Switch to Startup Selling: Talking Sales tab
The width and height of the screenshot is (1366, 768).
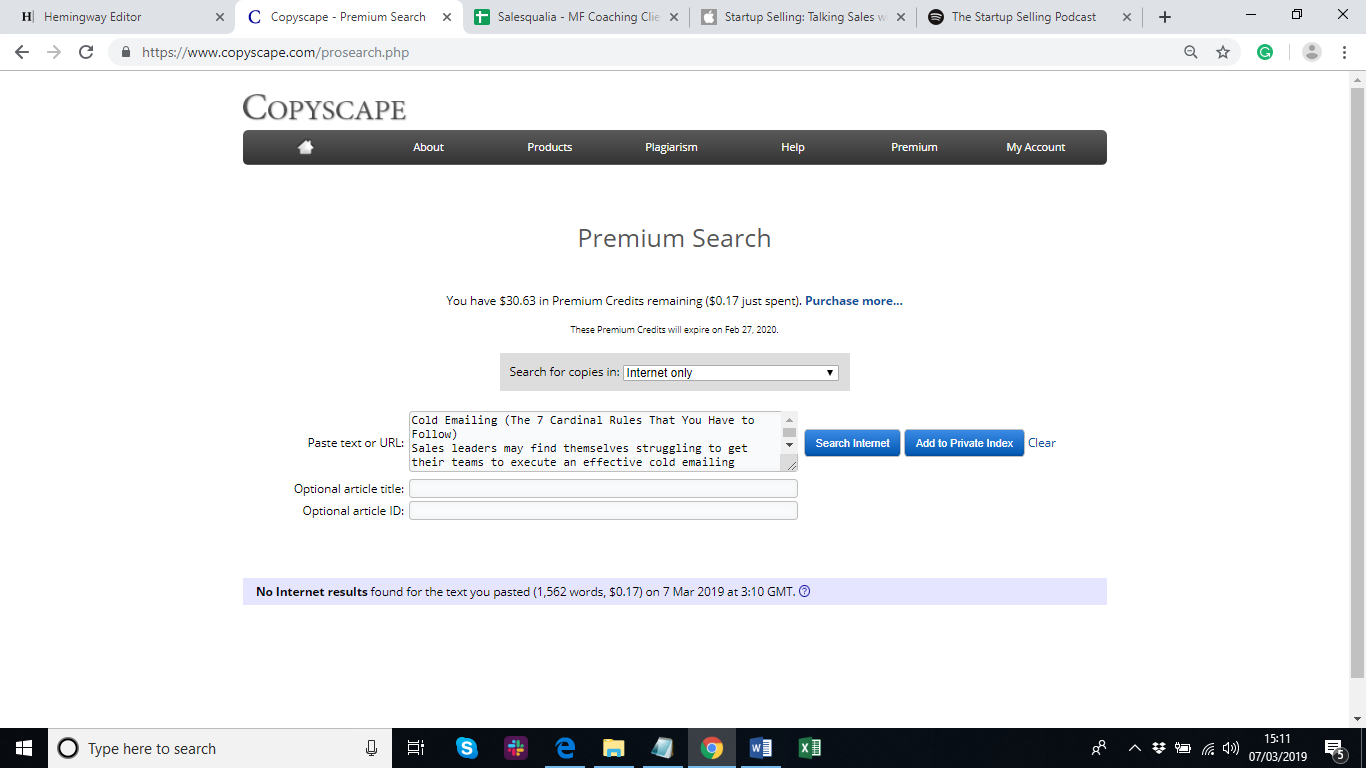click(803, 17)
